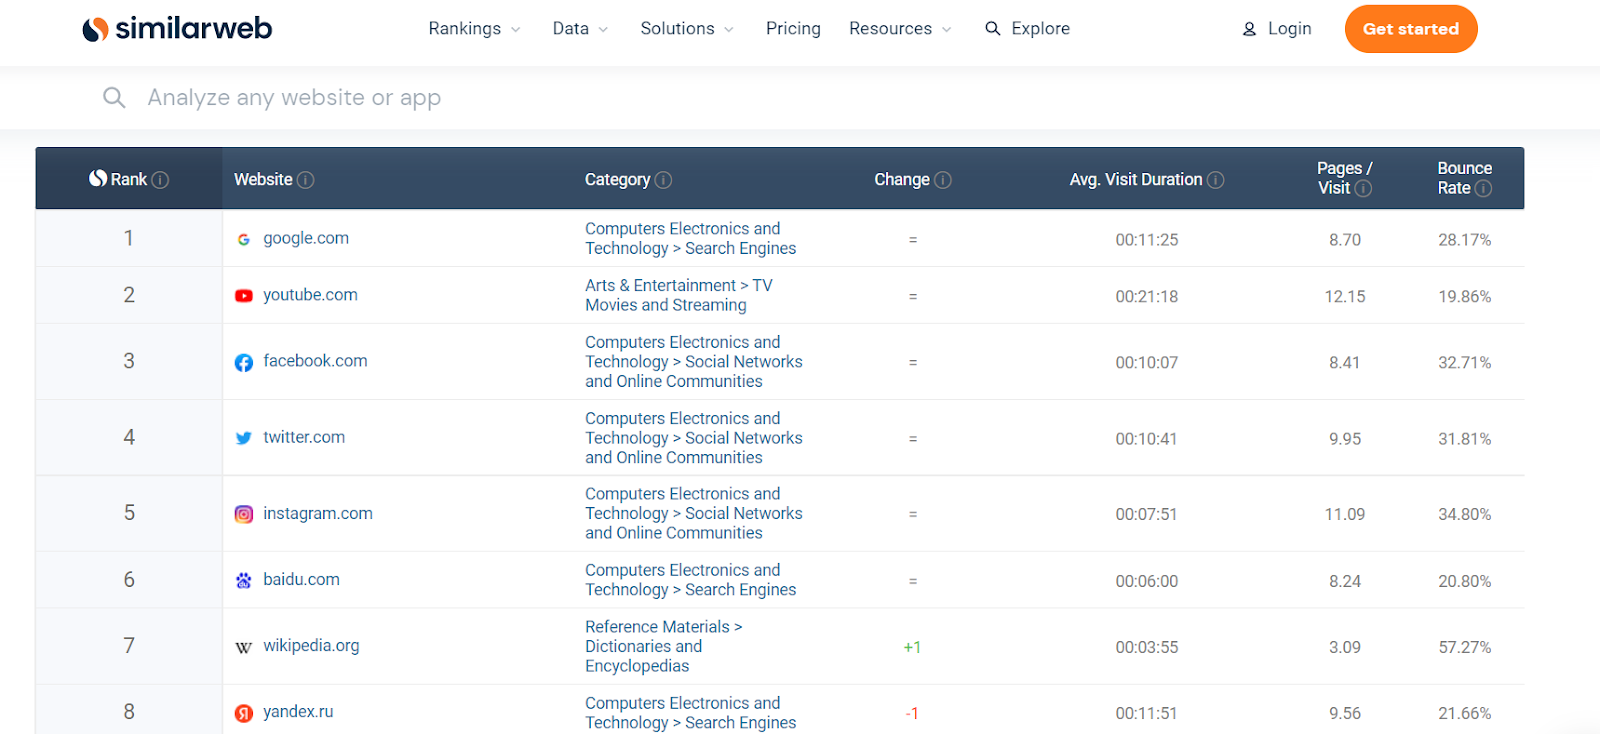Open the Dictionaries and Encyclopedias category

tap(664, 646)
